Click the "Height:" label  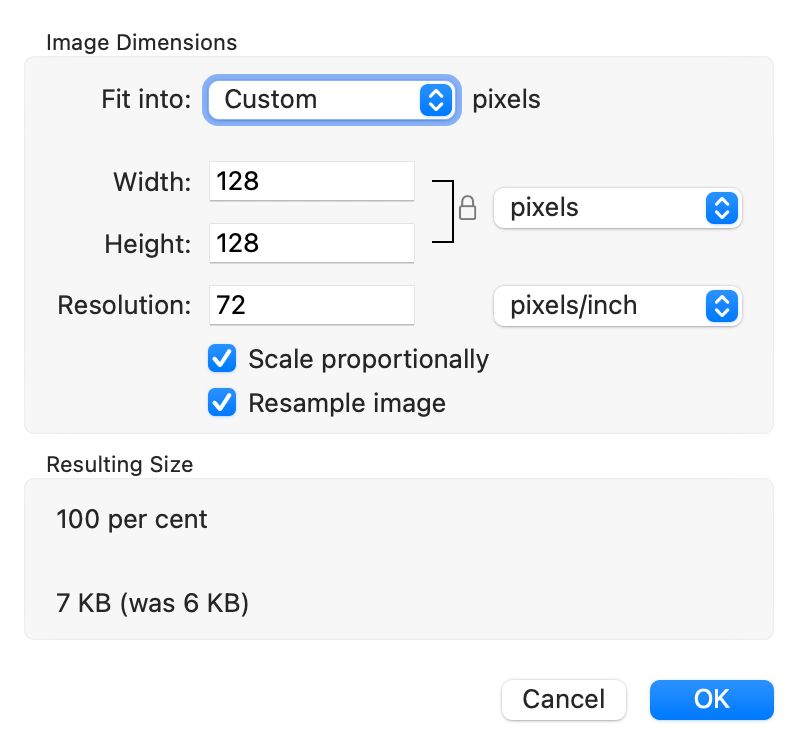pos(147,243)
